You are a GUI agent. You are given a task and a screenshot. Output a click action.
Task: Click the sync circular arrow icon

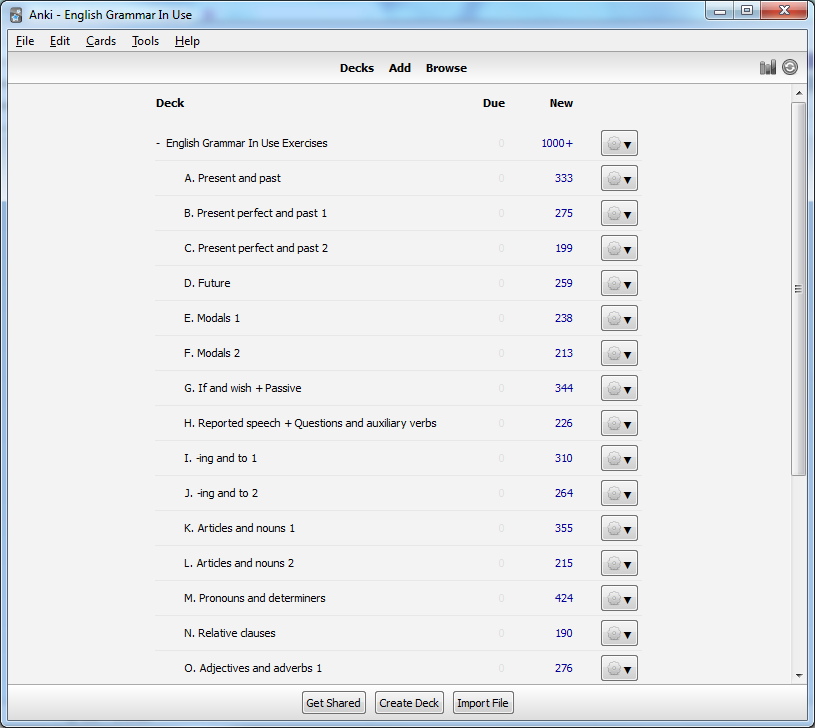pos(790,67)
